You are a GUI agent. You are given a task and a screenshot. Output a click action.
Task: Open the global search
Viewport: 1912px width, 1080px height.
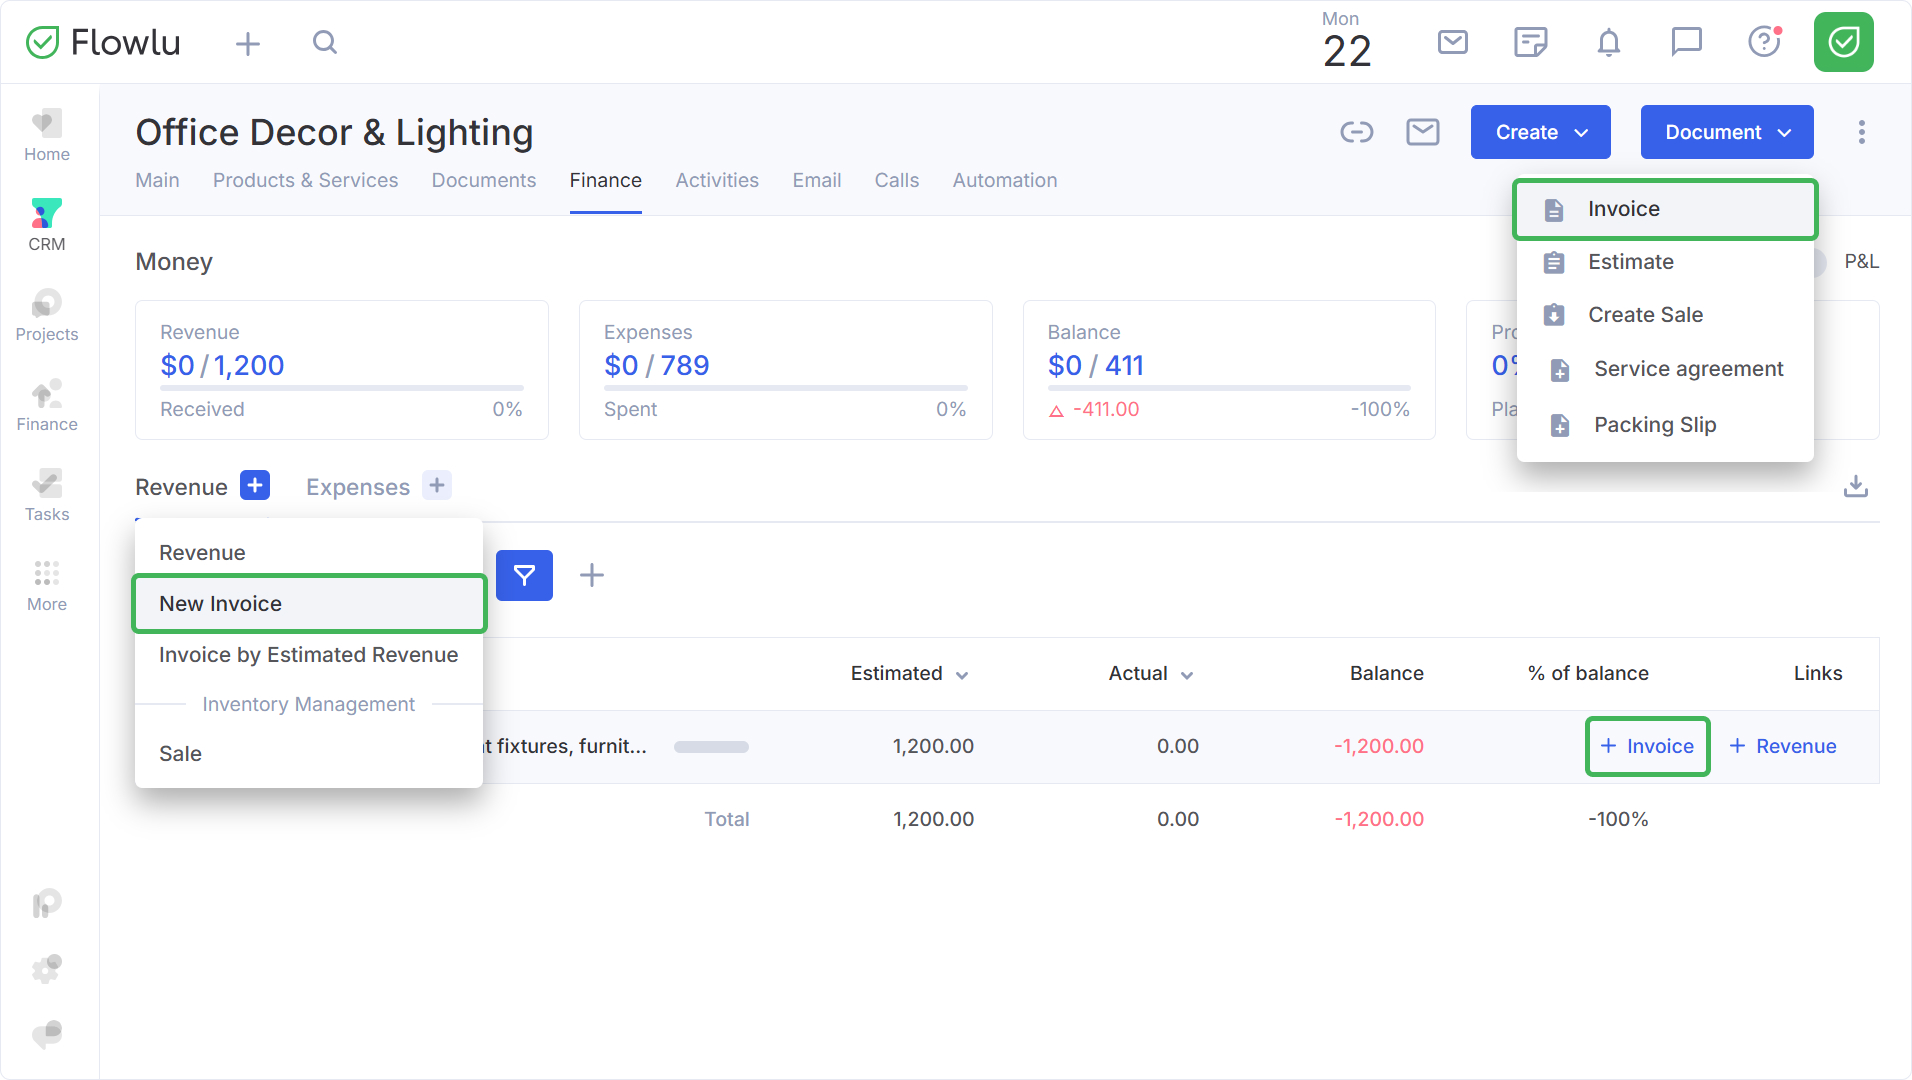[x=325, y=42]
